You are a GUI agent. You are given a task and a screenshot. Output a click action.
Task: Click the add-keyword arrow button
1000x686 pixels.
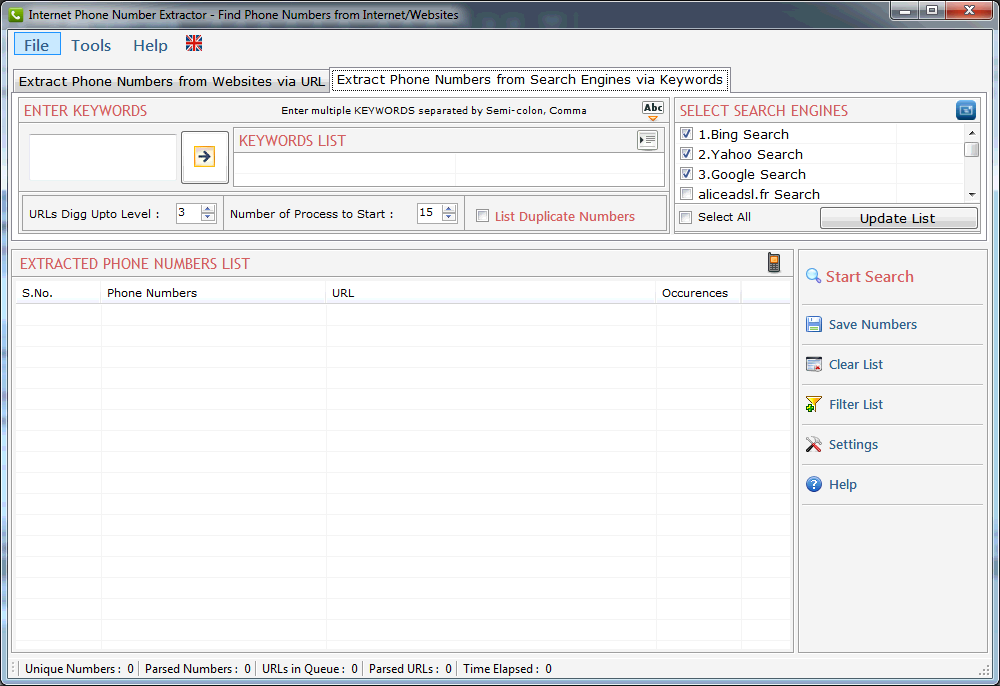(204, 157)
